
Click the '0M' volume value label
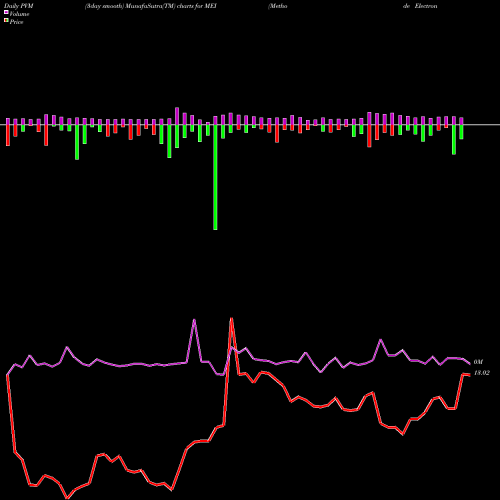click(478, 362)
